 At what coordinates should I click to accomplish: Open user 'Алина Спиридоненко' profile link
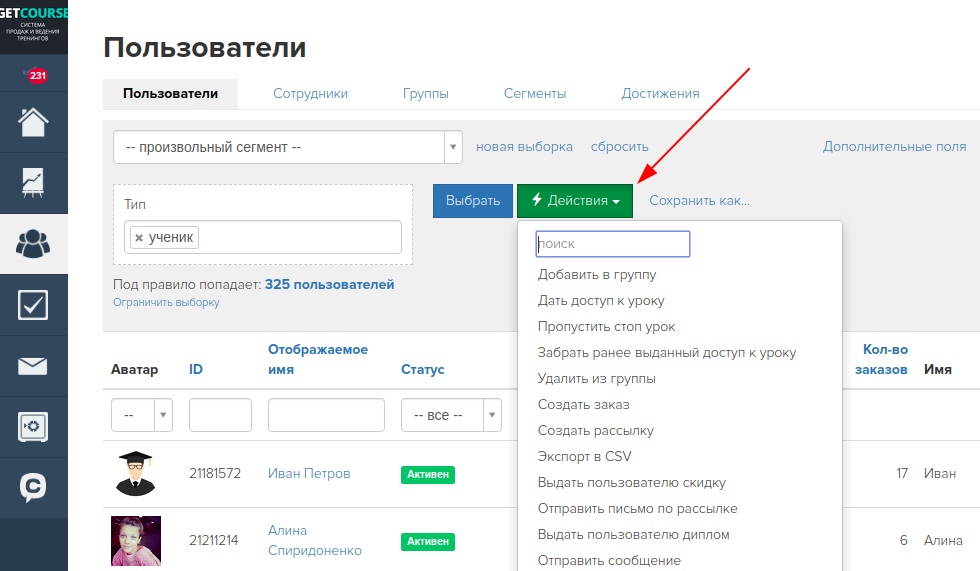[x=315, y=540]
